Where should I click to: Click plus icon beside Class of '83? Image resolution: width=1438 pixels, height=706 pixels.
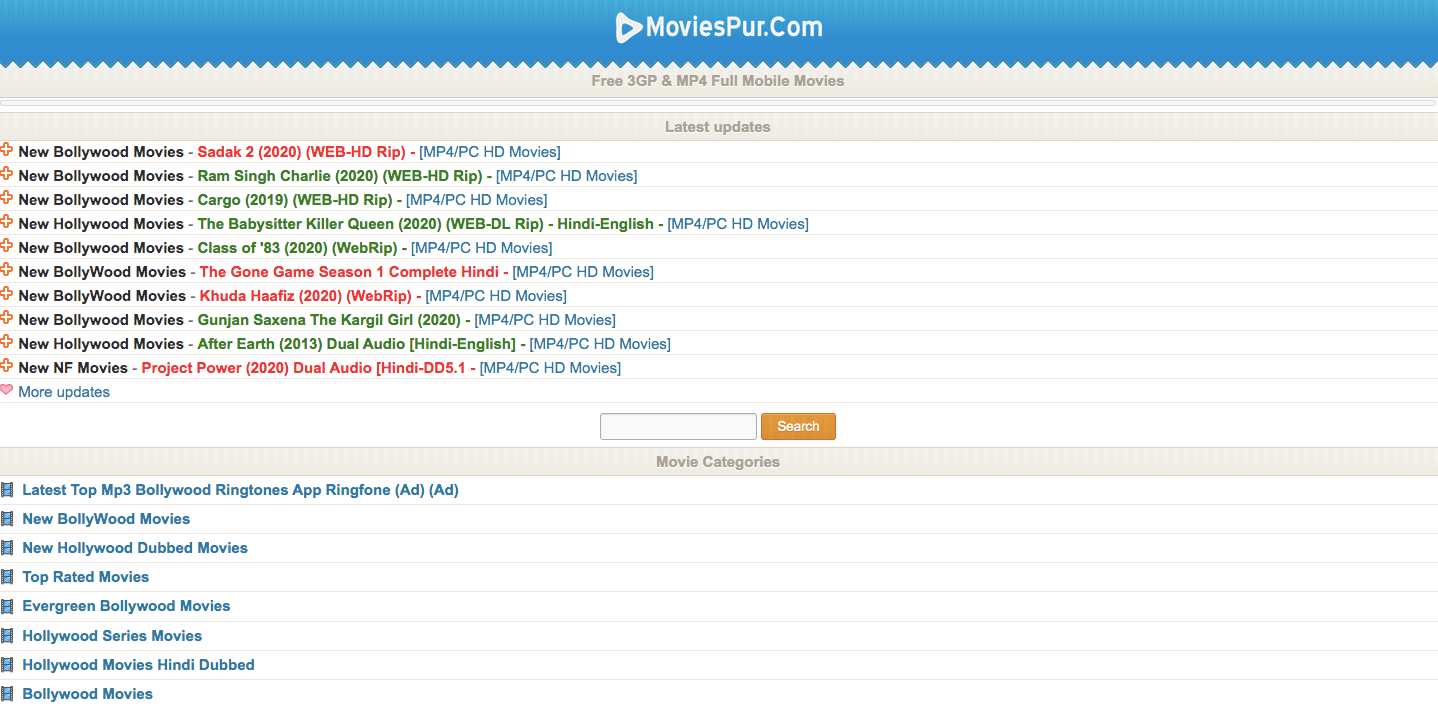pyautogui.click(x=7, y=246)
